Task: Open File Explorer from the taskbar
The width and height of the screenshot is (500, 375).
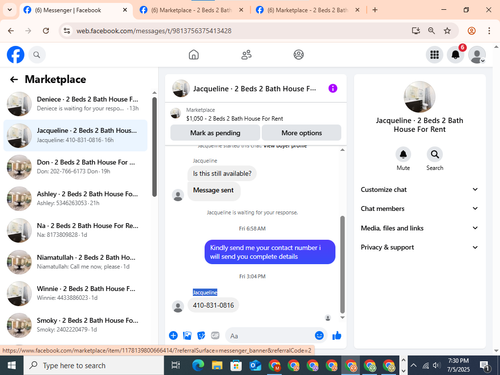Action: 217,365
